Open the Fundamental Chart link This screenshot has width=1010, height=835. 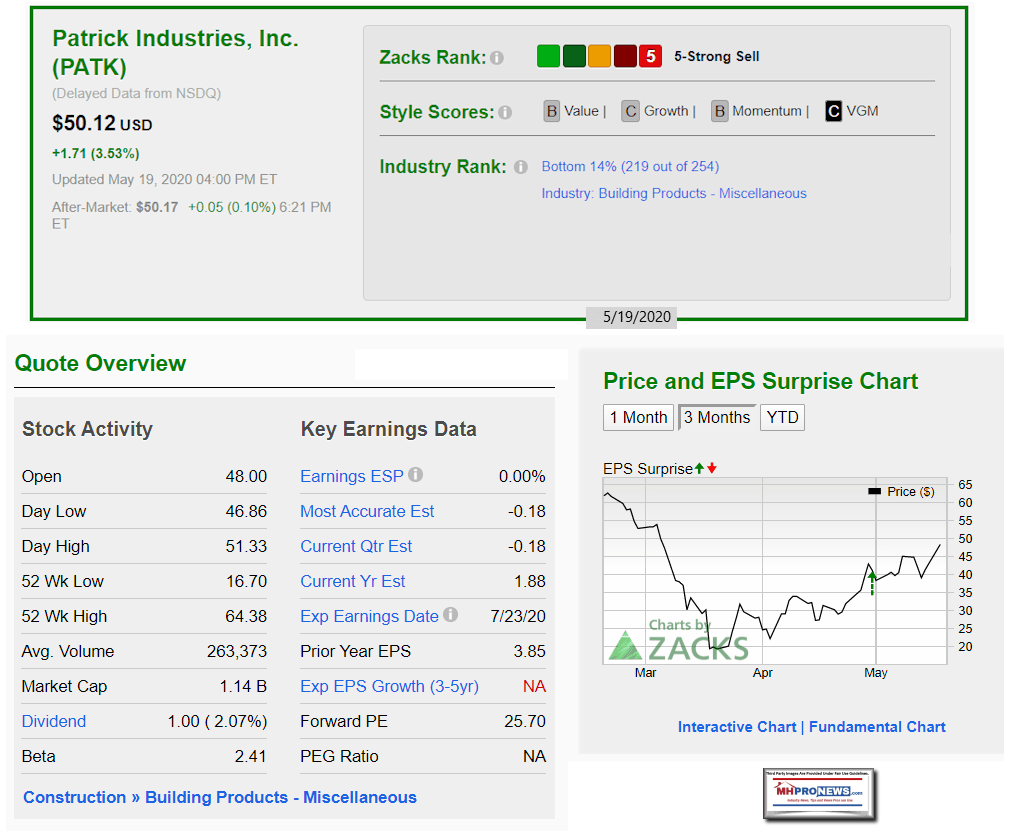[x=877, y=727]
